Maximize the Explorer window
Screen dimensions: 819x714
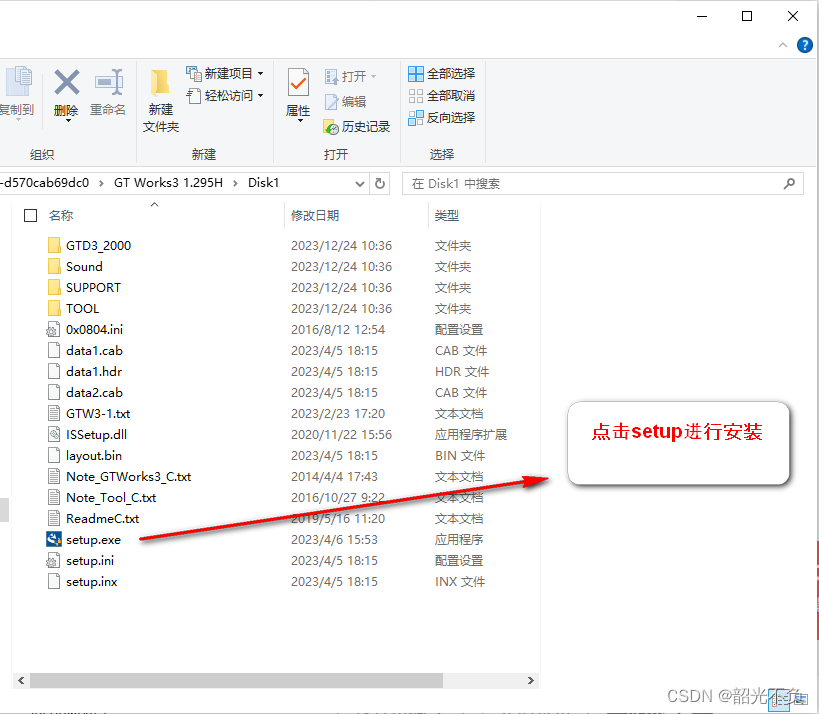point(747,16)
